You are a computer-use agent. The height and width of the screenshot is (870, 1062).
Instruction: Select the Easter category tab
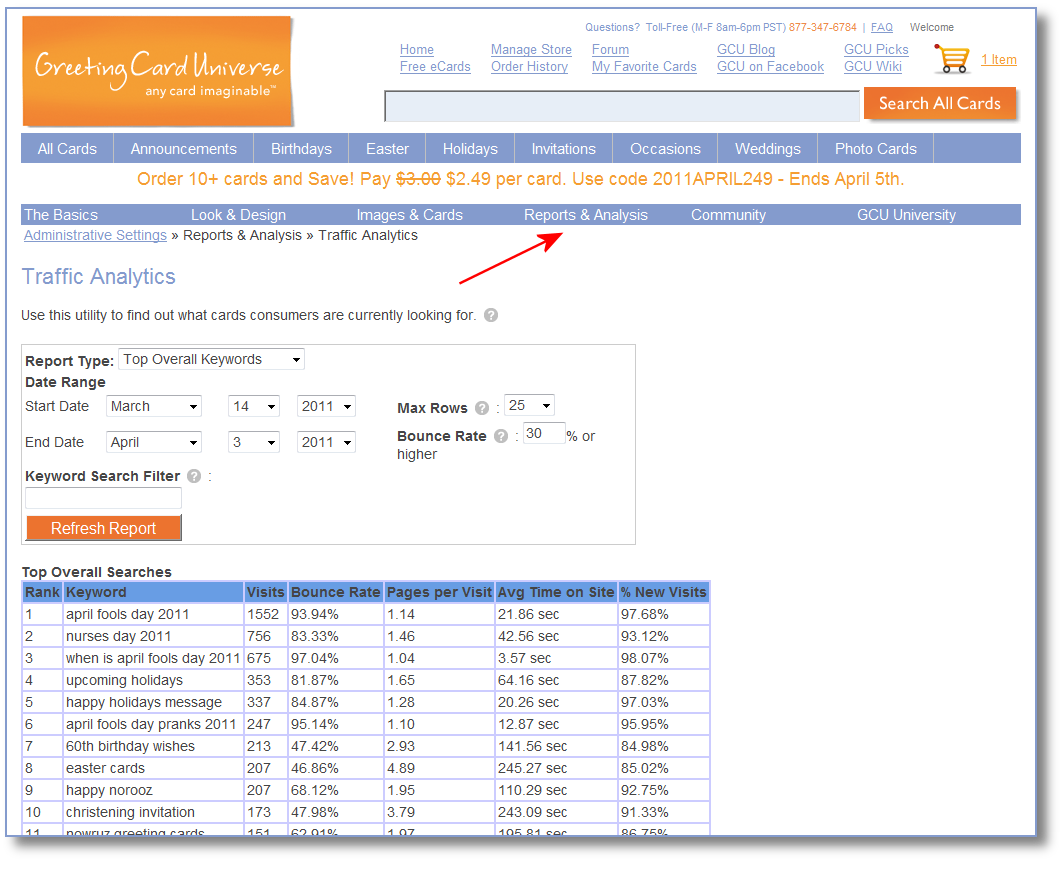387,149
